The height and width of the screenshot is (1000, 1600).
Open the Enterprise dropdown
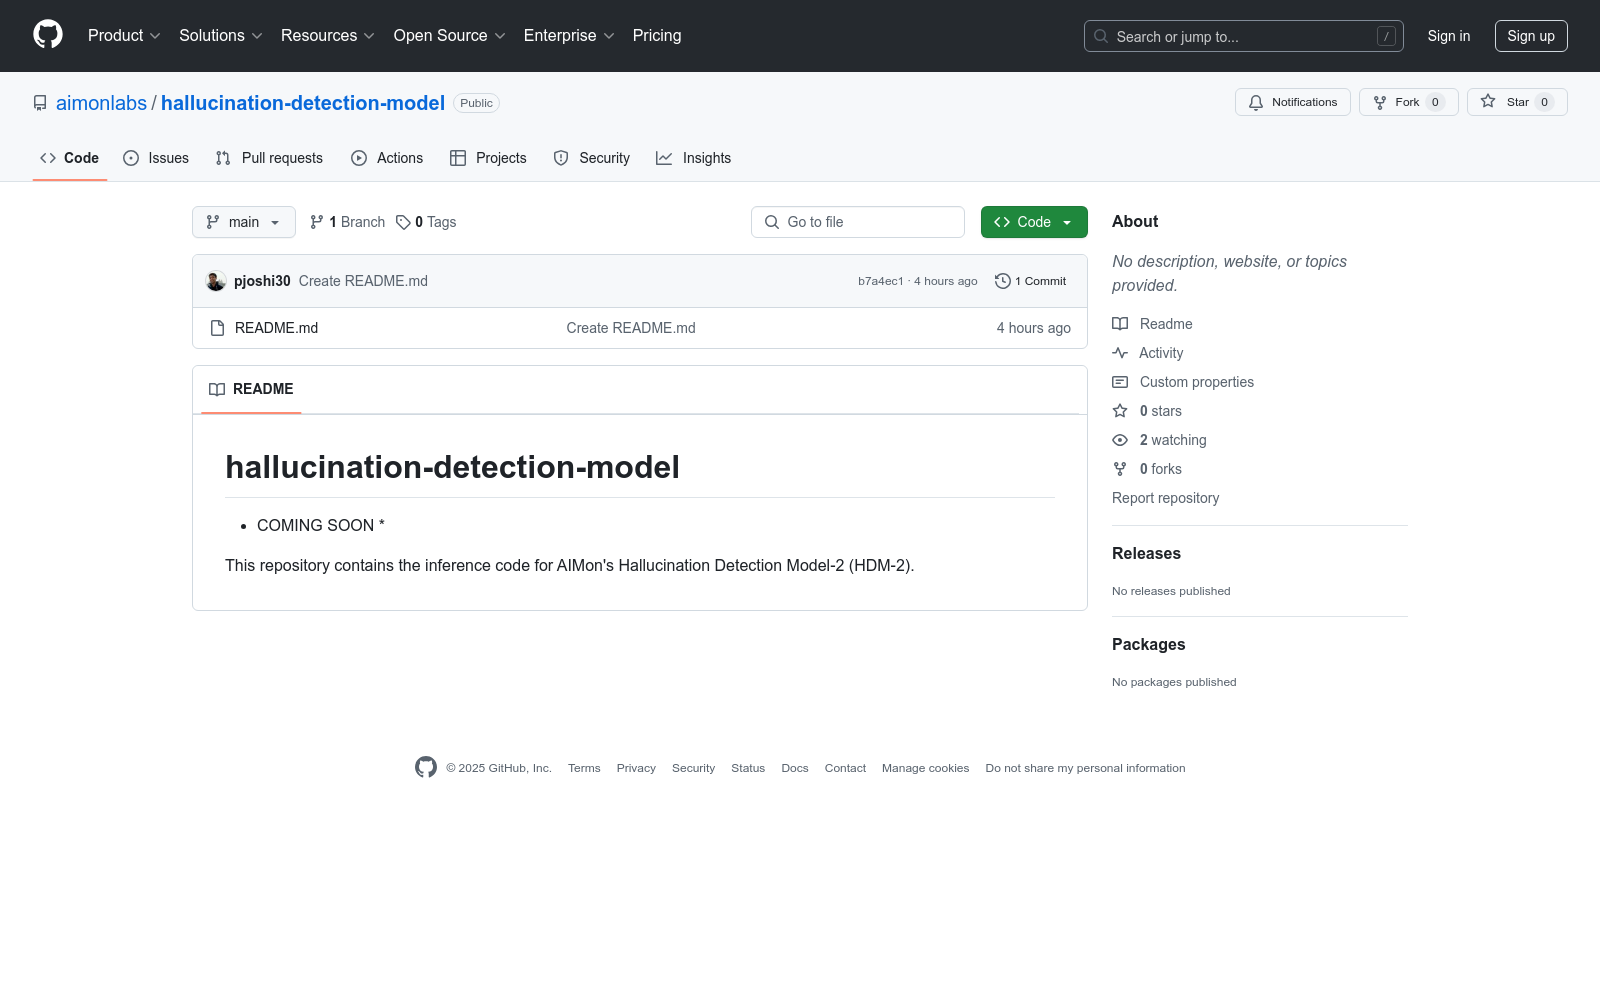pos(569,36)
